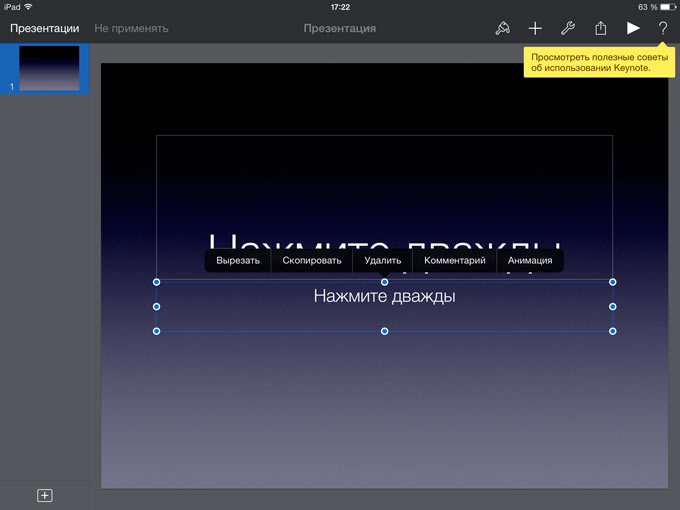Open the wrench Tools menu
680x510 pixels.
(x=567, y=29)
